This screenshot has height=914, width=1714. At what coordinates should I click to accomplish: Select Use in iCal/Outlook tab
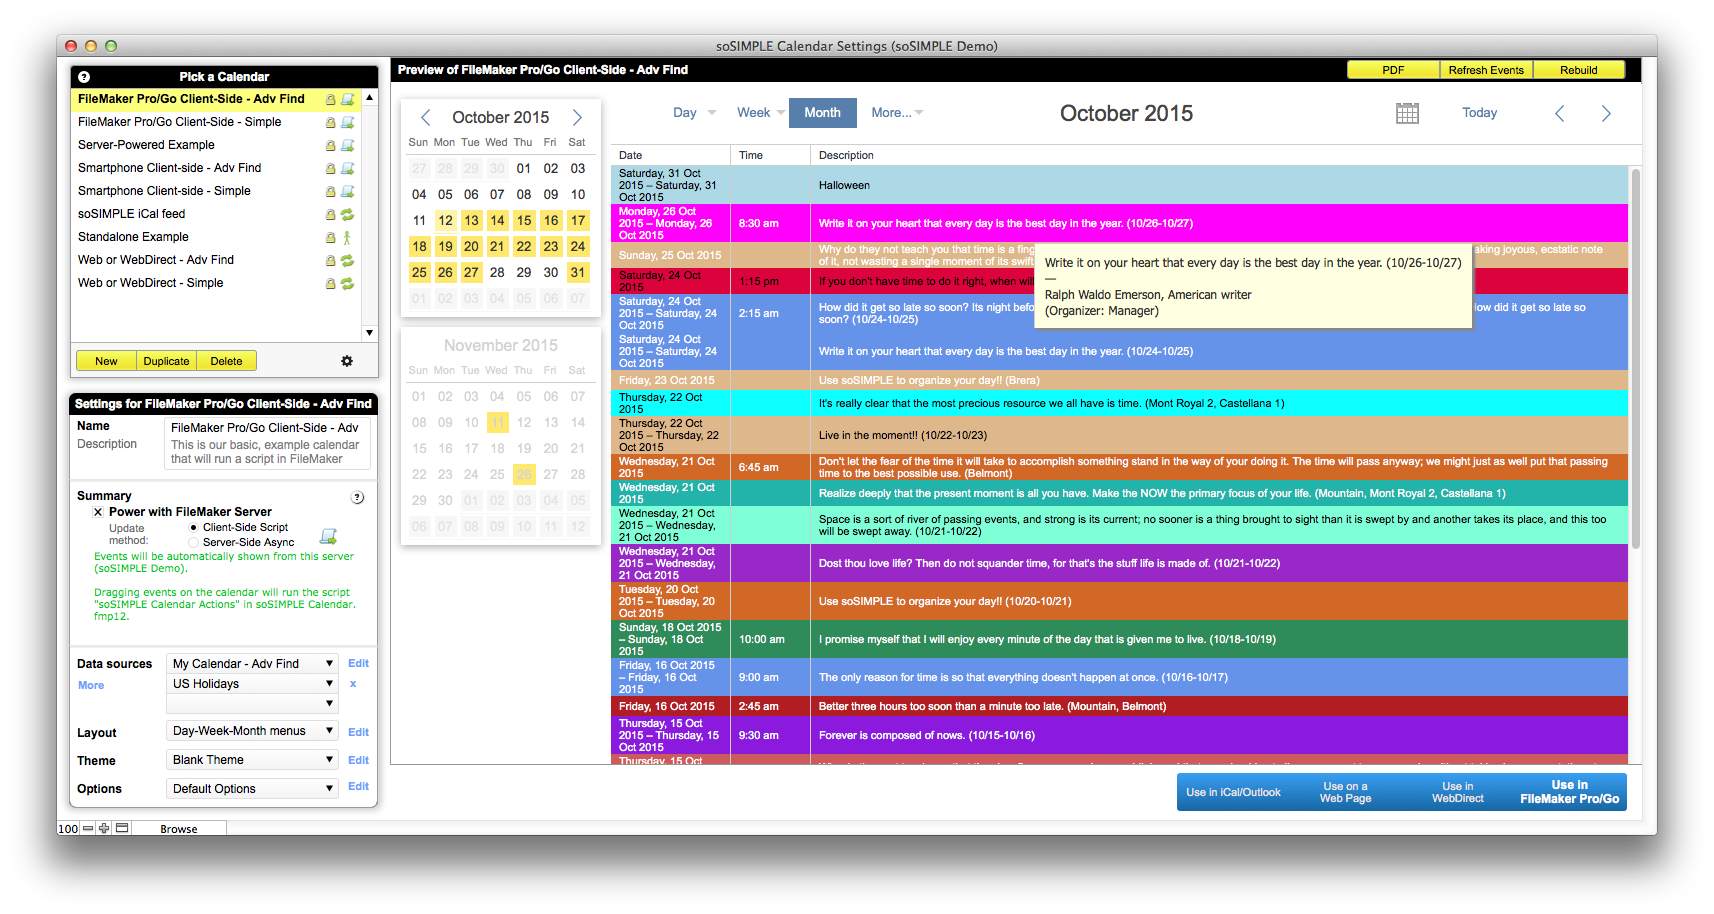(x=1233, y=792)
